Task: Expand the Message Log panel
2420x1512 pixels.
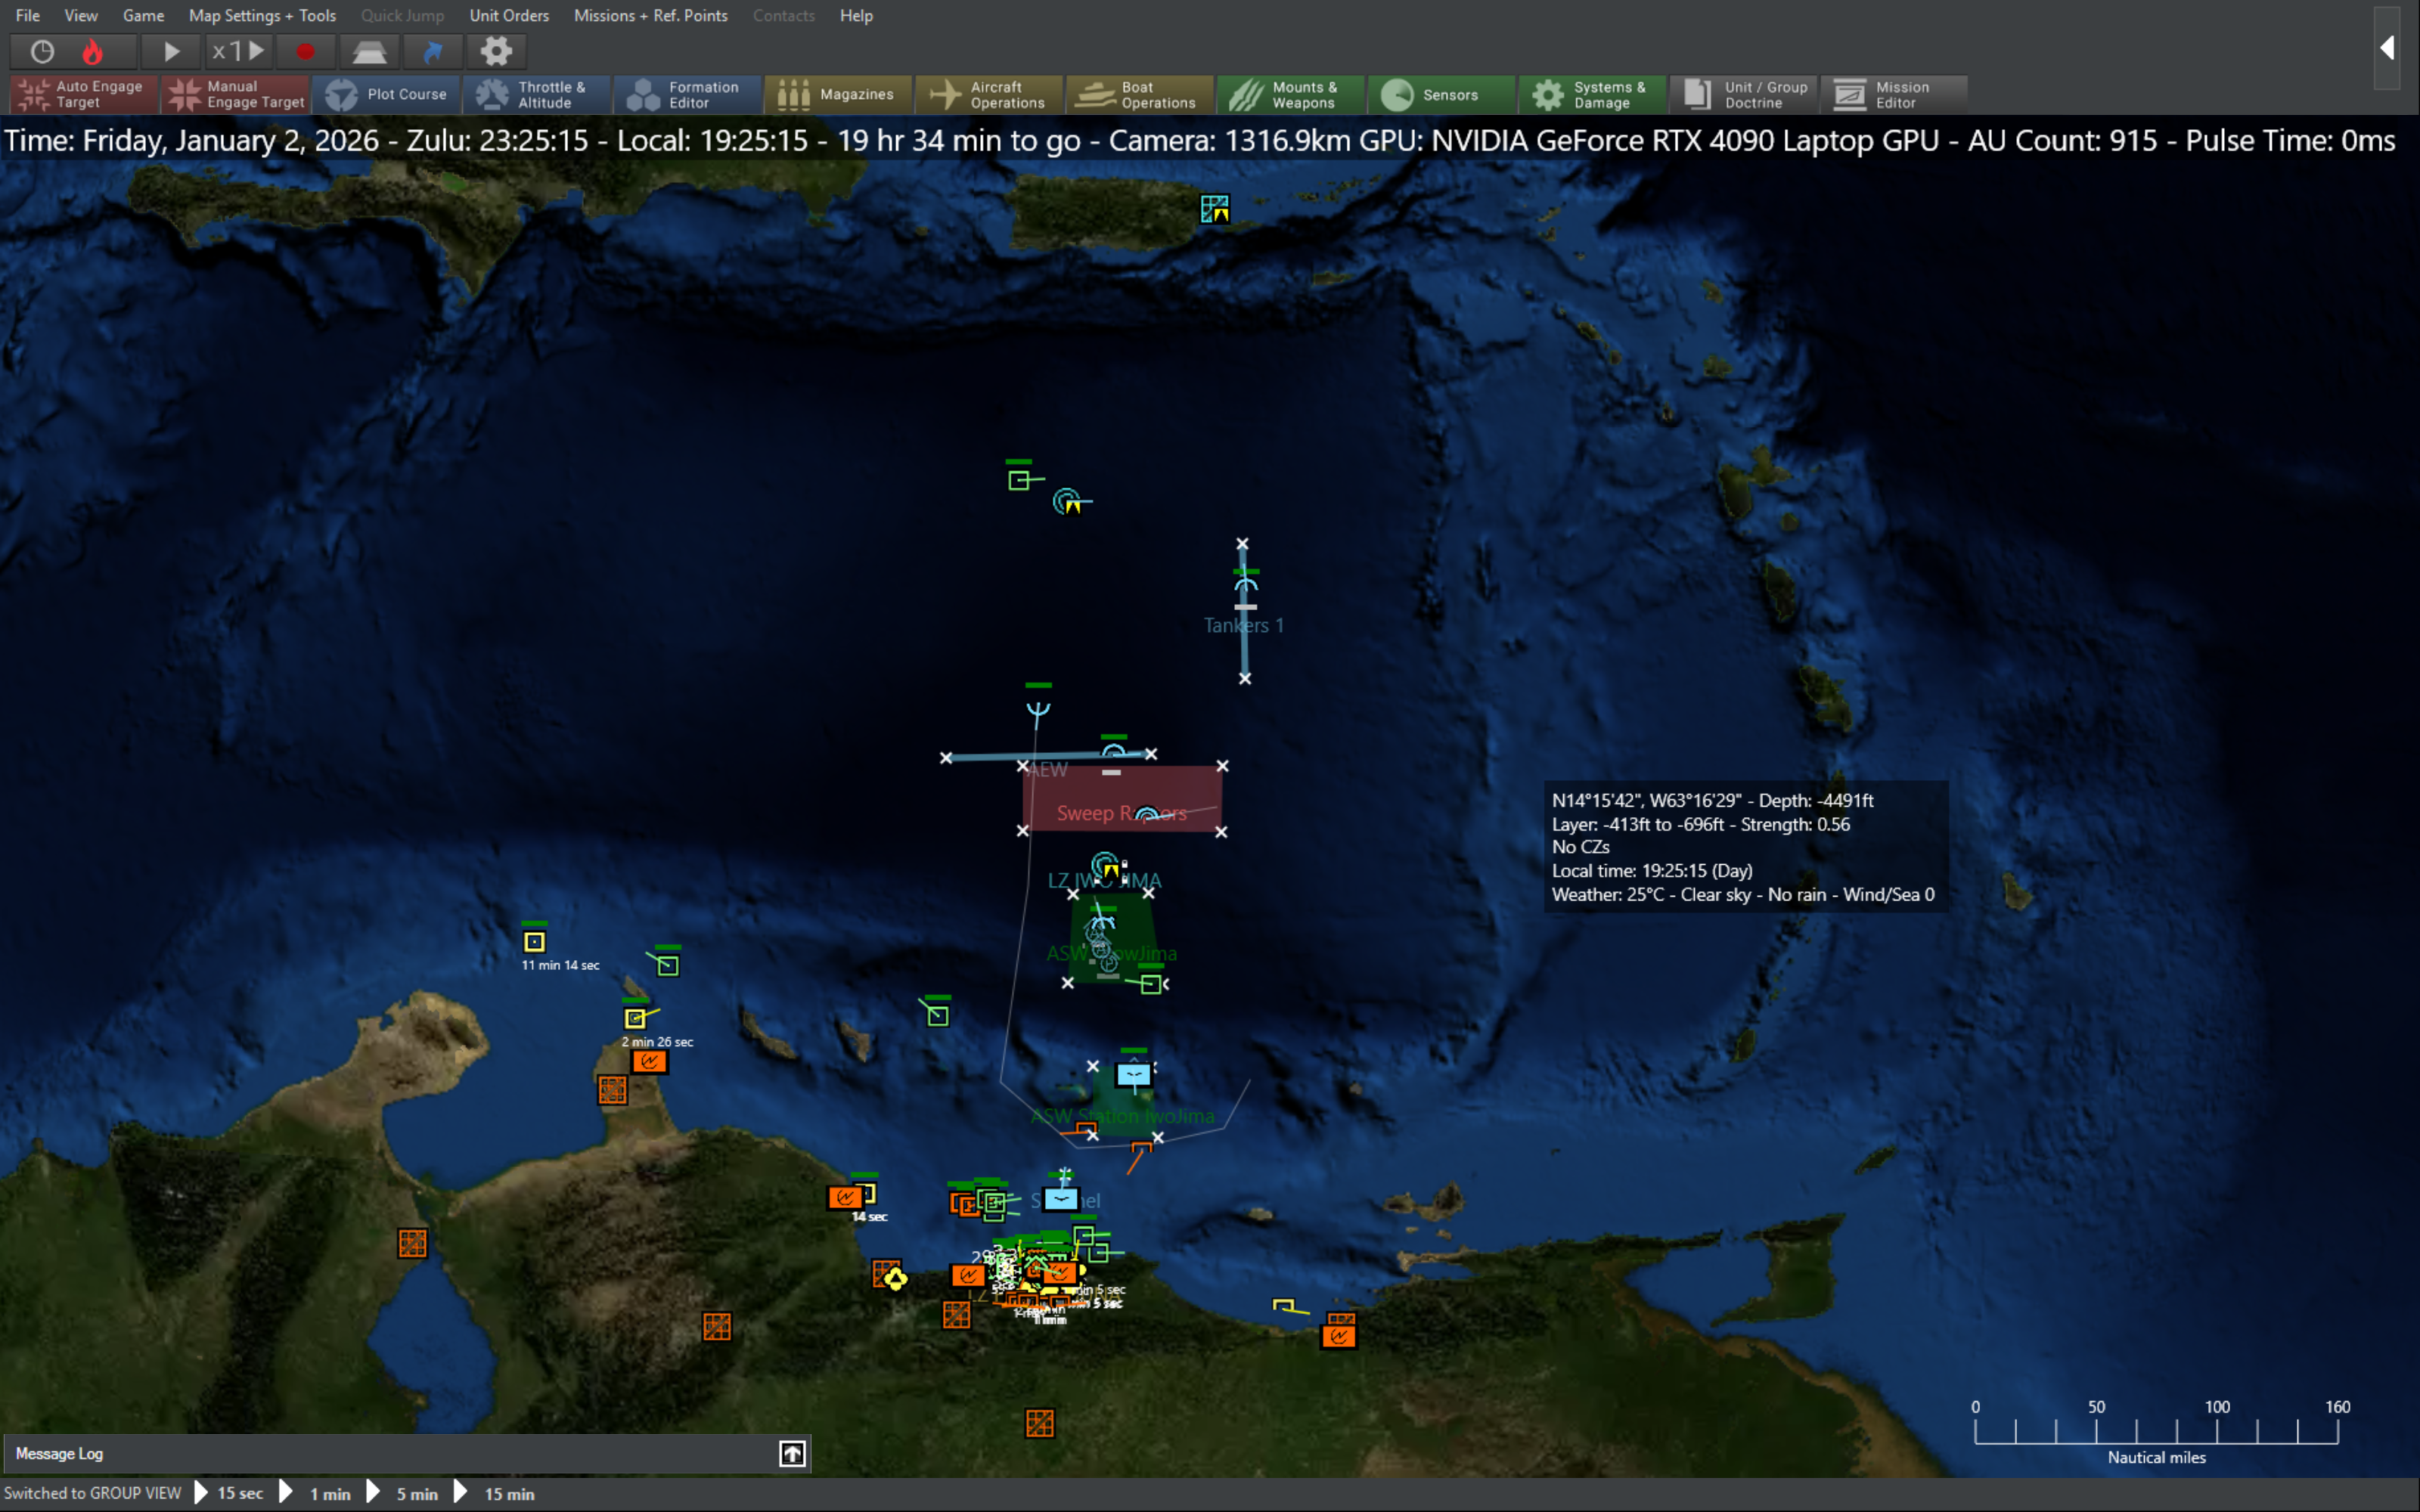Action: coord(792,1453)
